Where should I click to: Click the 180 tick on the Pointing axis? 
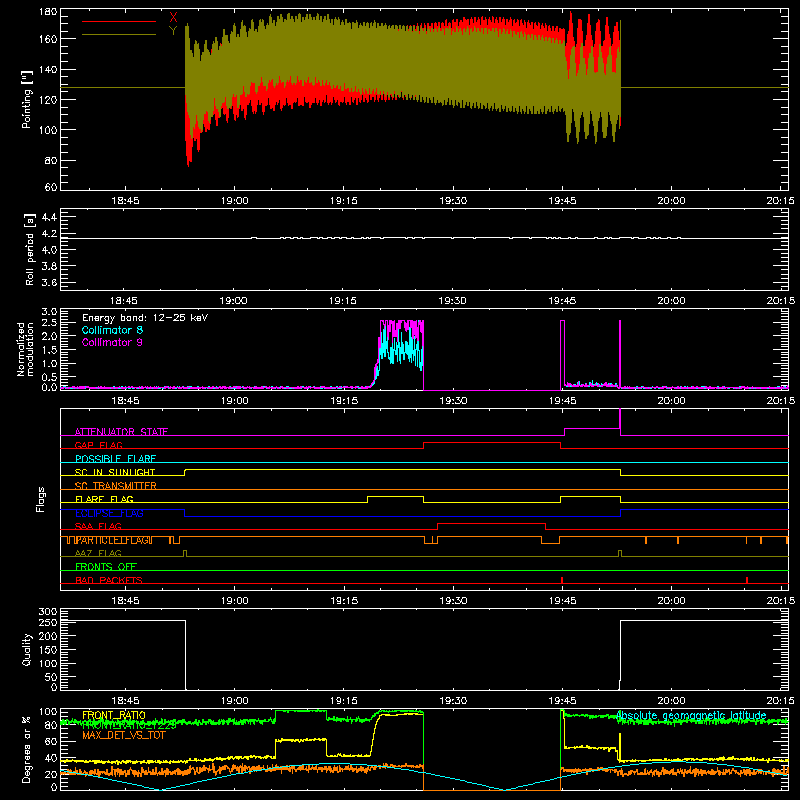[x=48, y=12]
